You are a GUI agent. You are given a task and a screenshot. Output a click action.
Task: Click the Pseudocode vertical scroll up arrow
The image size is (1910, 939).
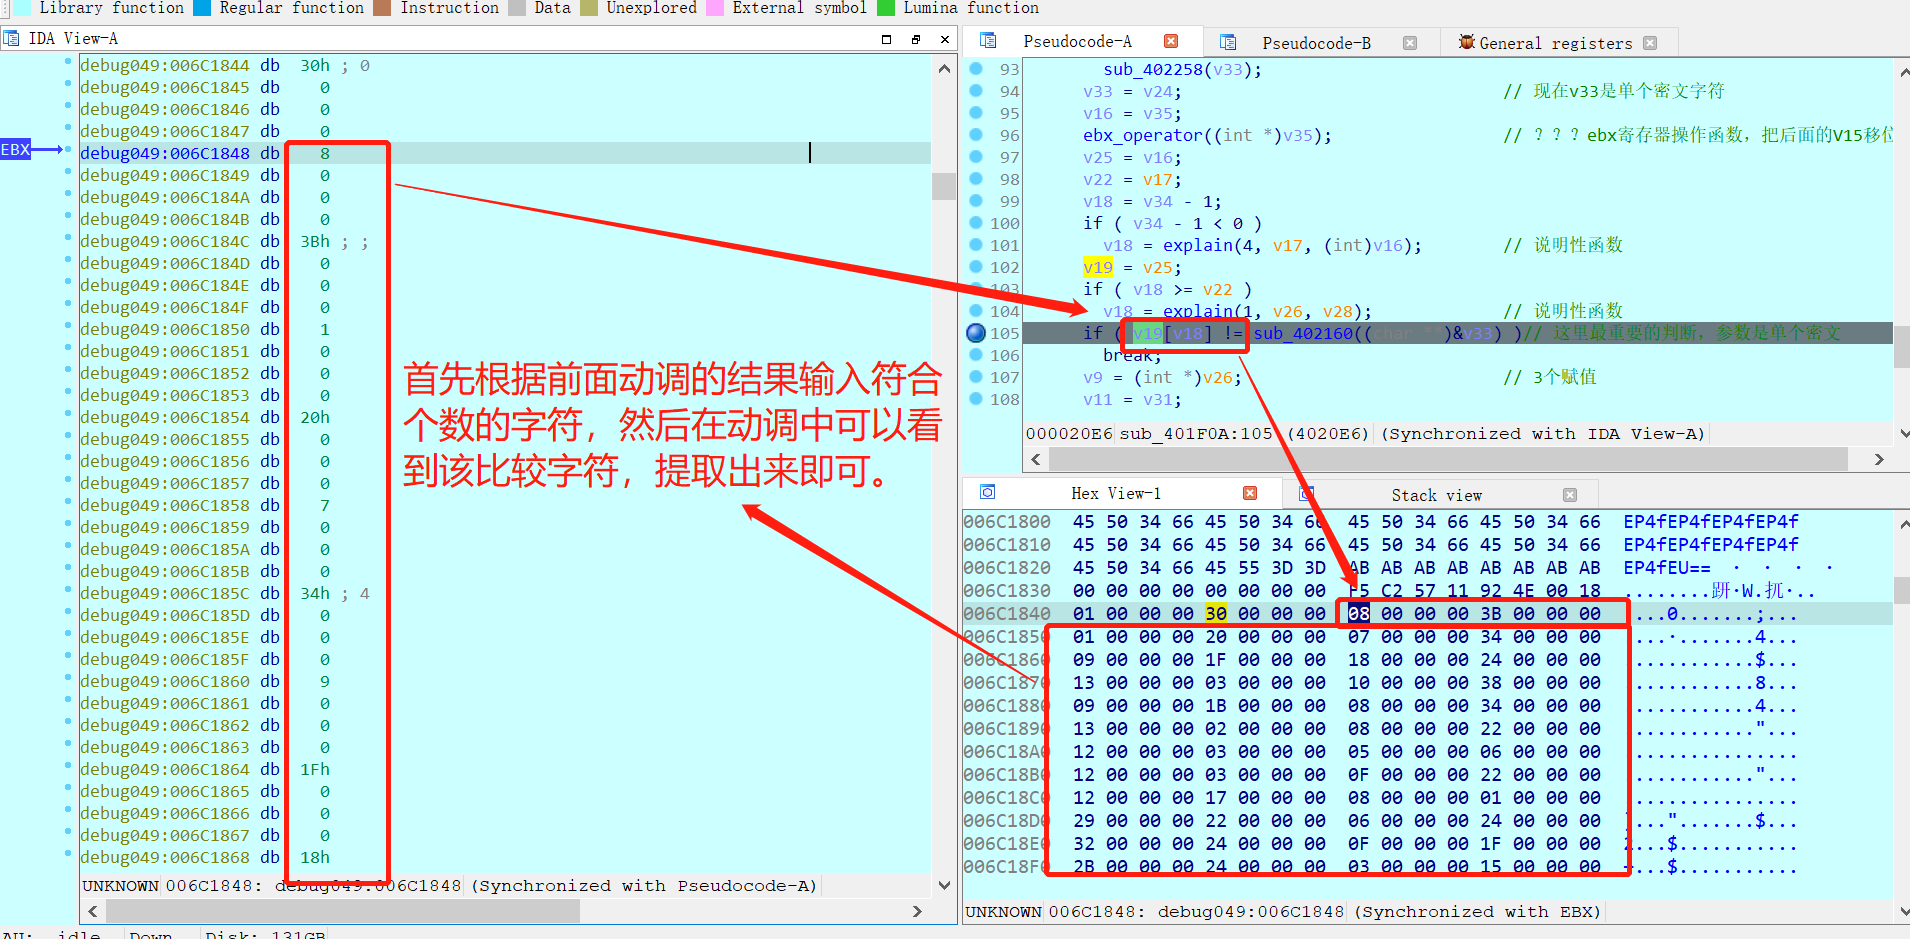click(x=1903, y=73)
